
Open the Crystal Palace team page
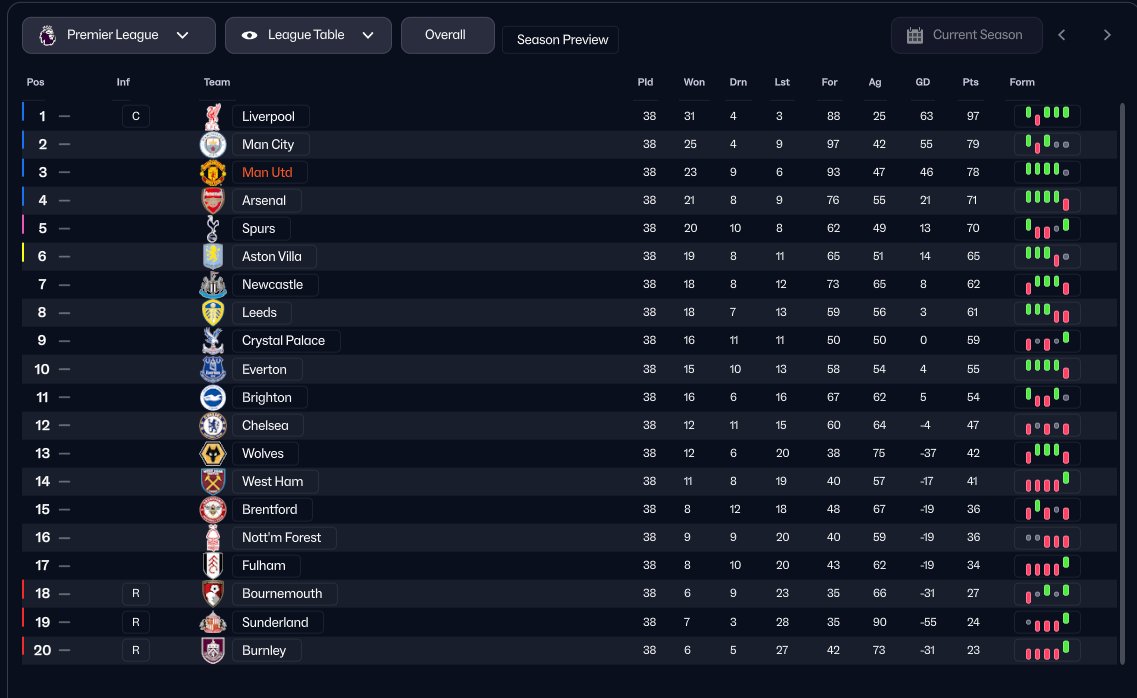[283, 340]
